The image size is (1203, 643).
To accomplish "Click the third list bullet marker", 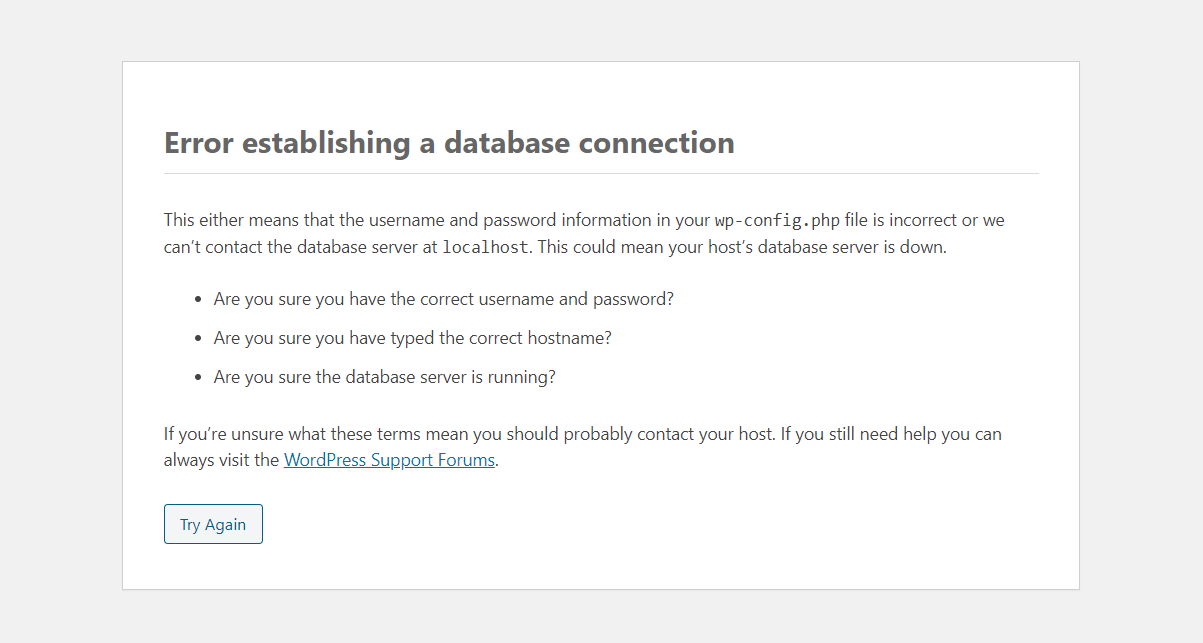I will (x=197, y=378).
